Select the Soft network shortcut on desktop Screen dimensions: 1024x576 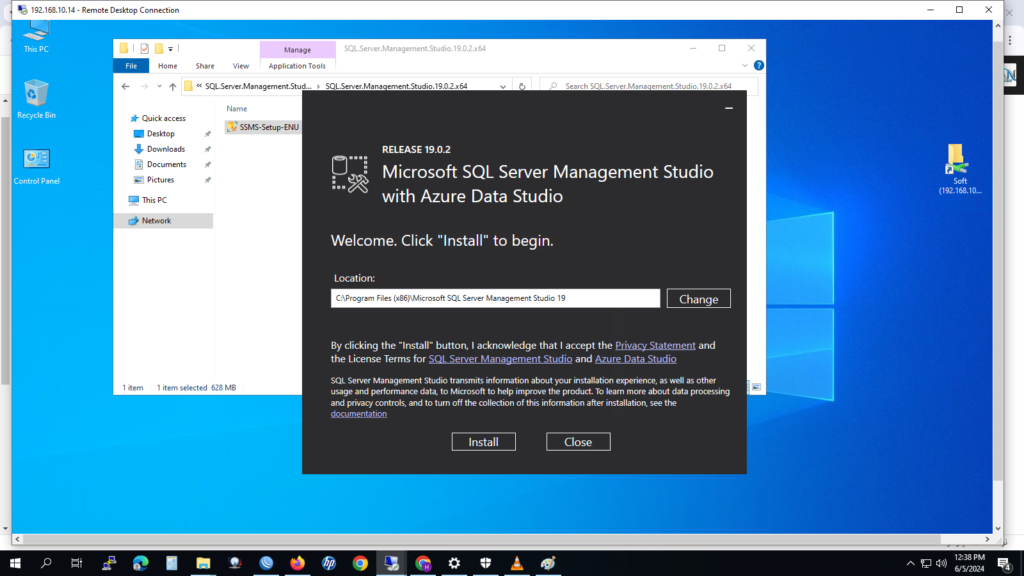click(x=959, y=168)
